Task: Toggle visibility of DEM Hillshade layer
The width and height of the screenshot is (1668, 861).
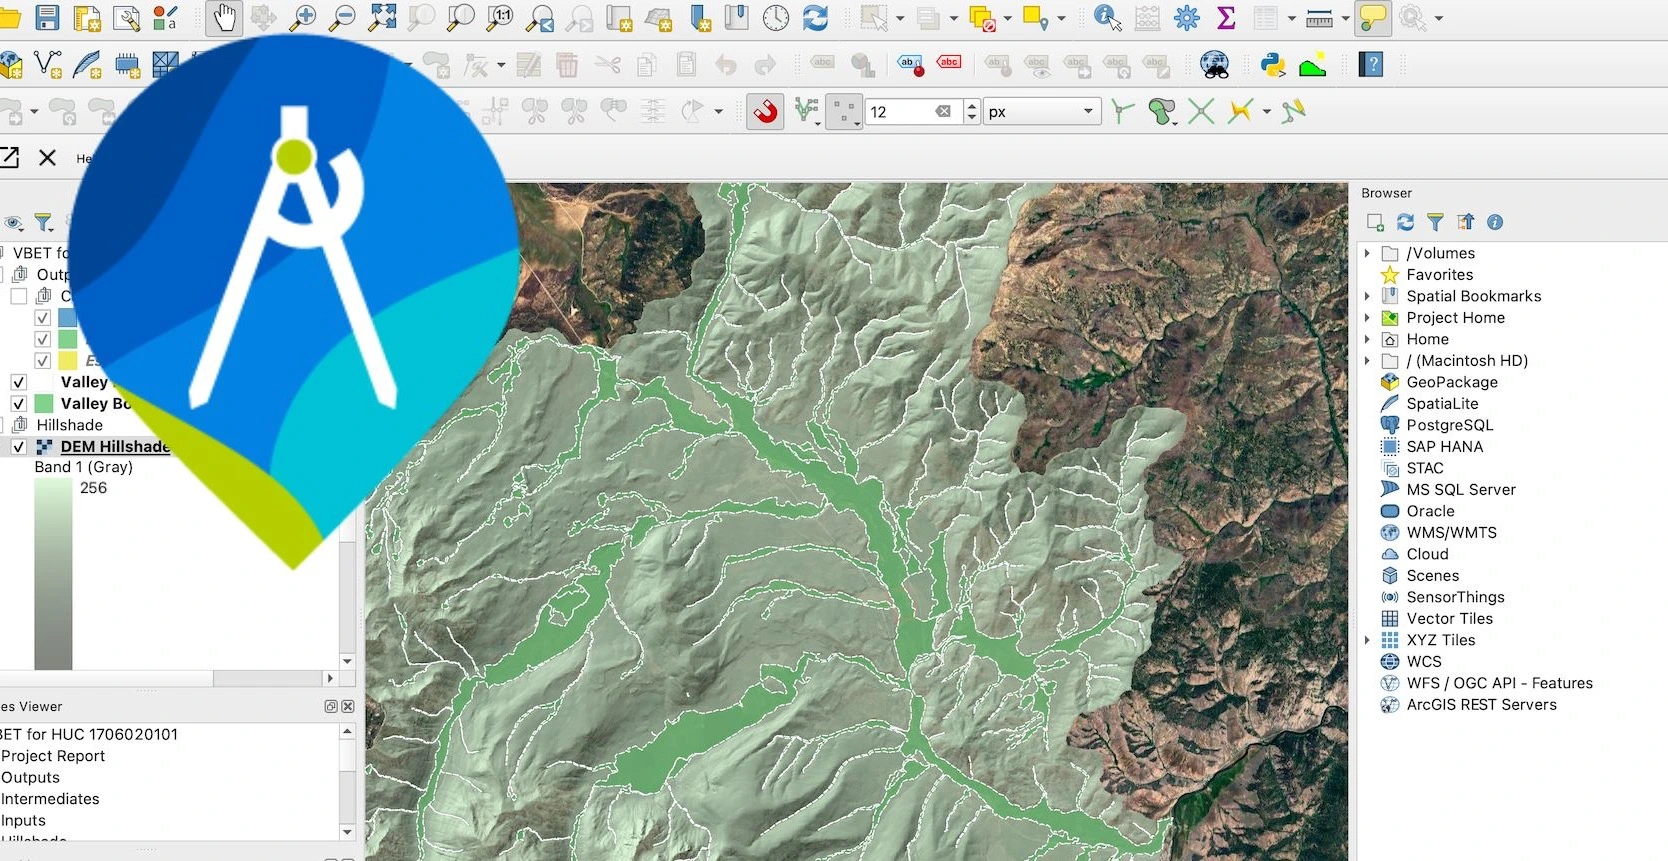Action: (x=19, y=446)
